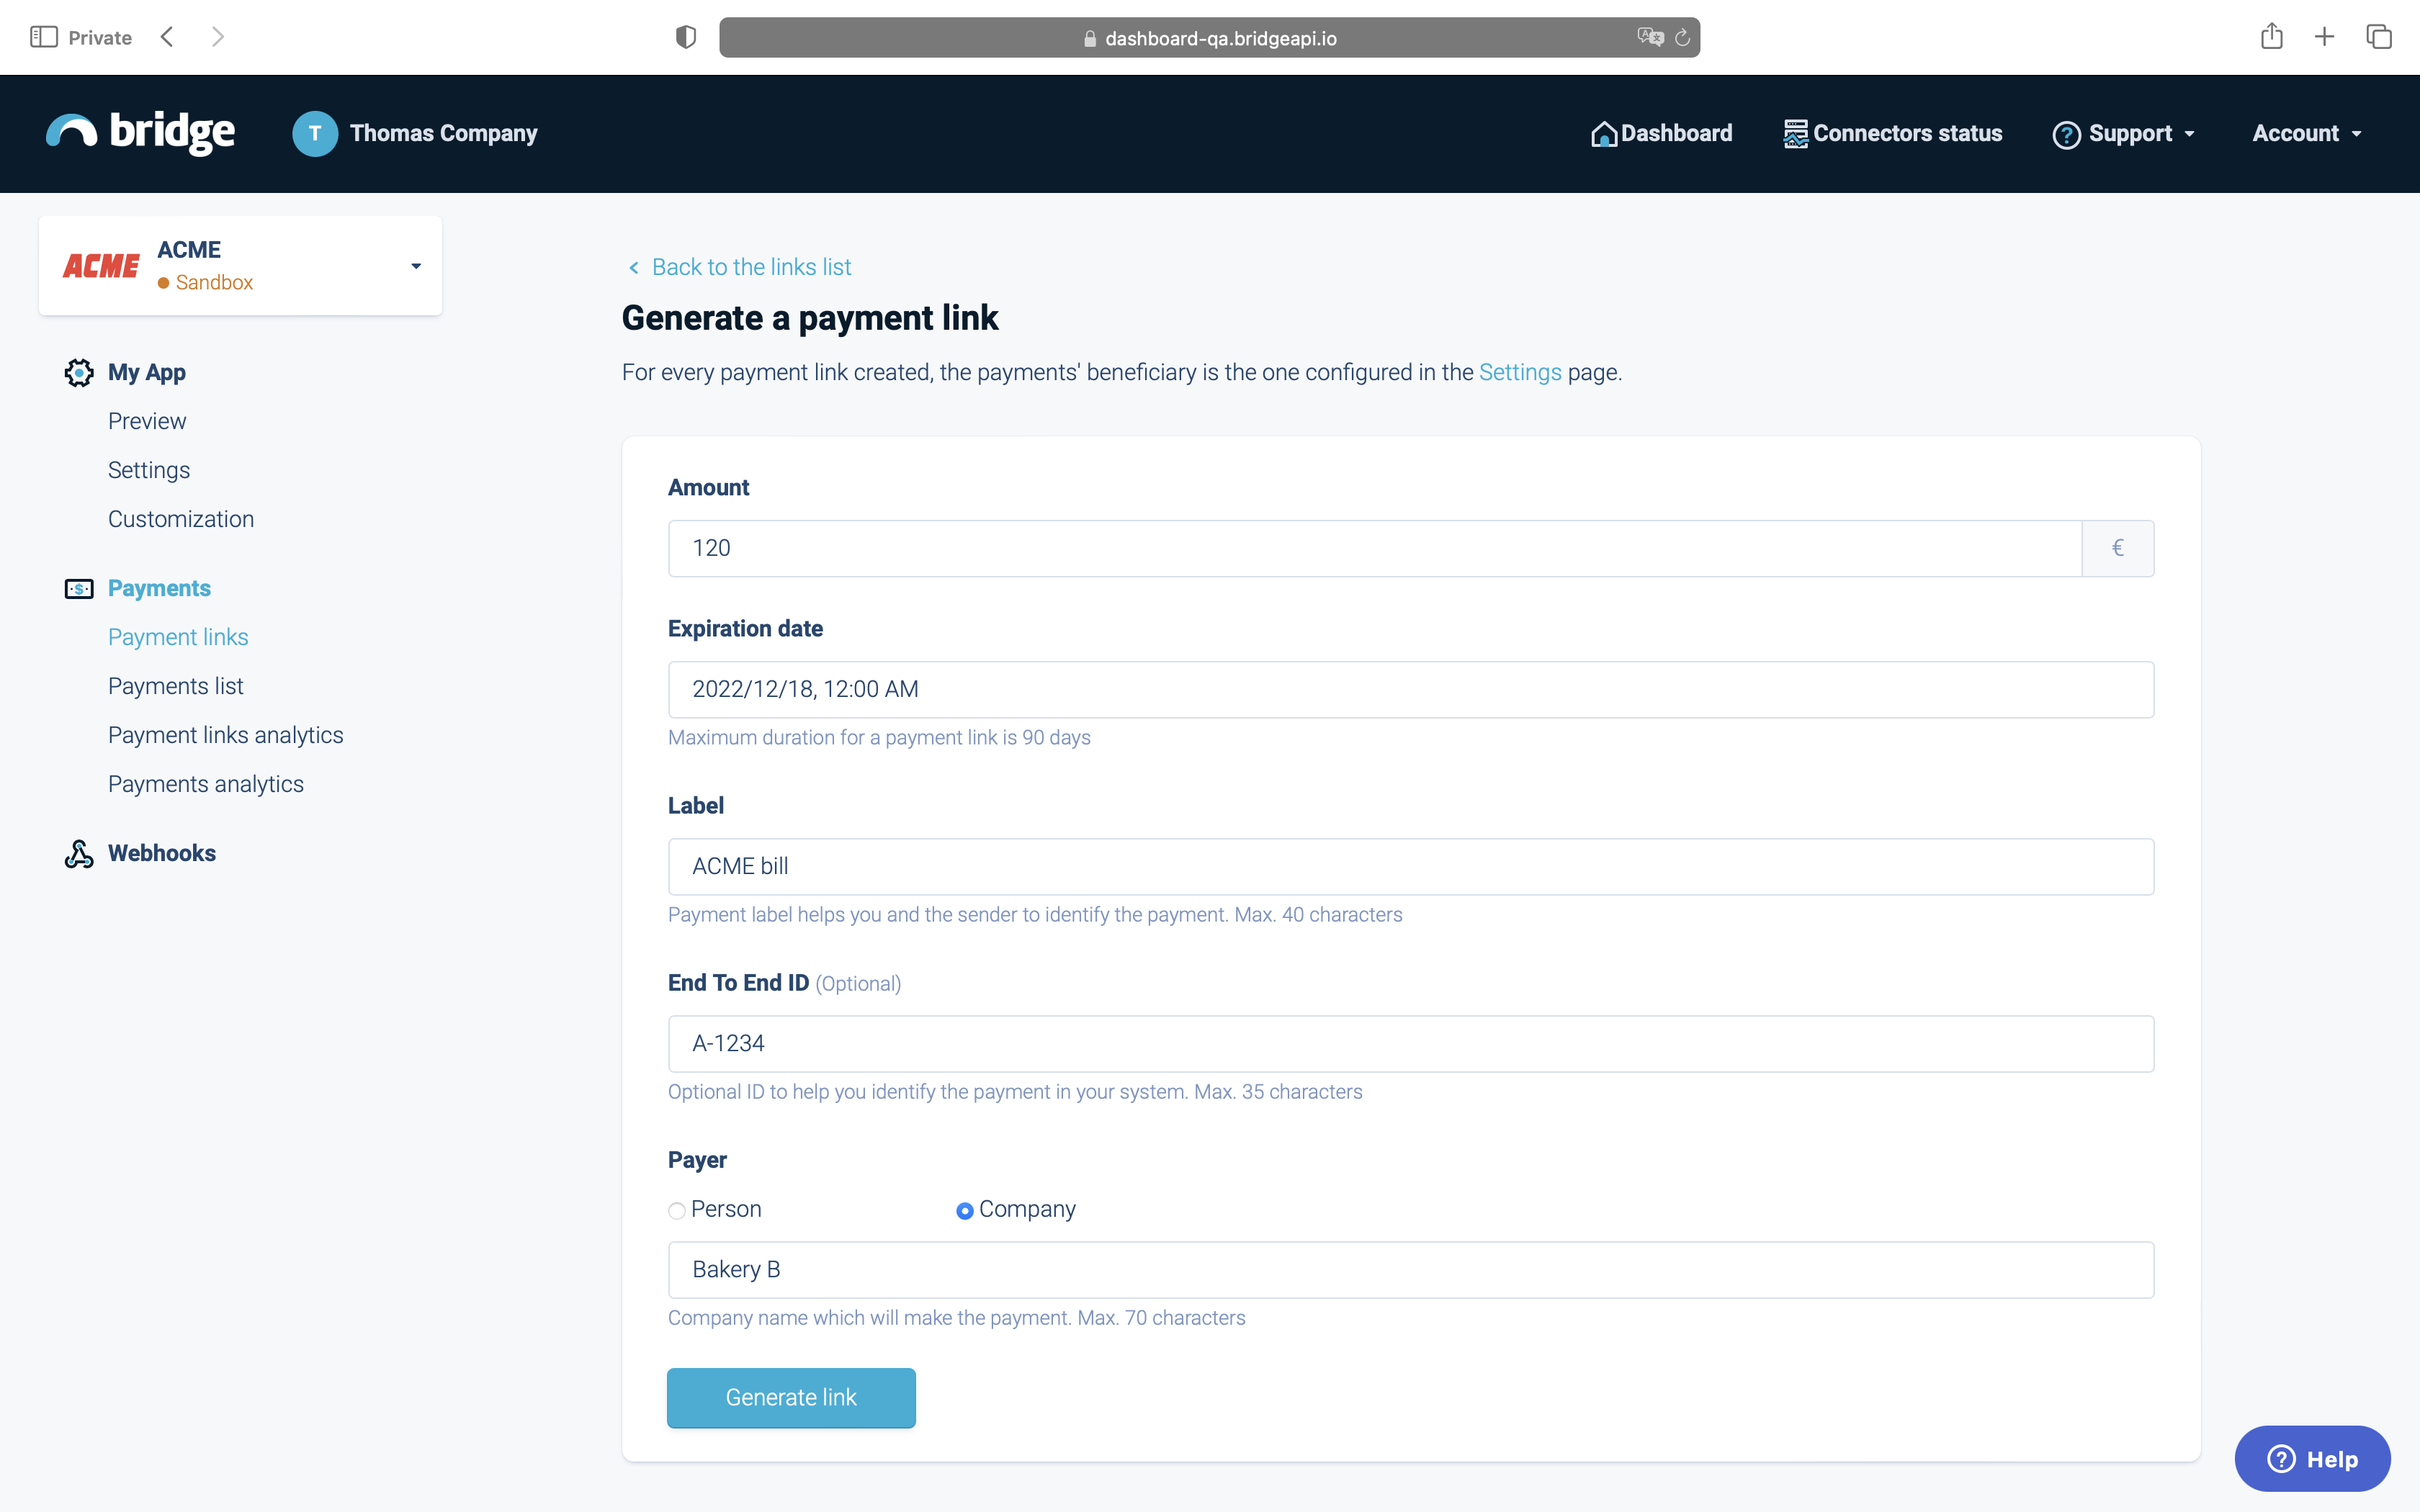This screenshot has height=1512, width=2420.
Task: Open the Help widget button
Action: click(x=2311, y=1459)
